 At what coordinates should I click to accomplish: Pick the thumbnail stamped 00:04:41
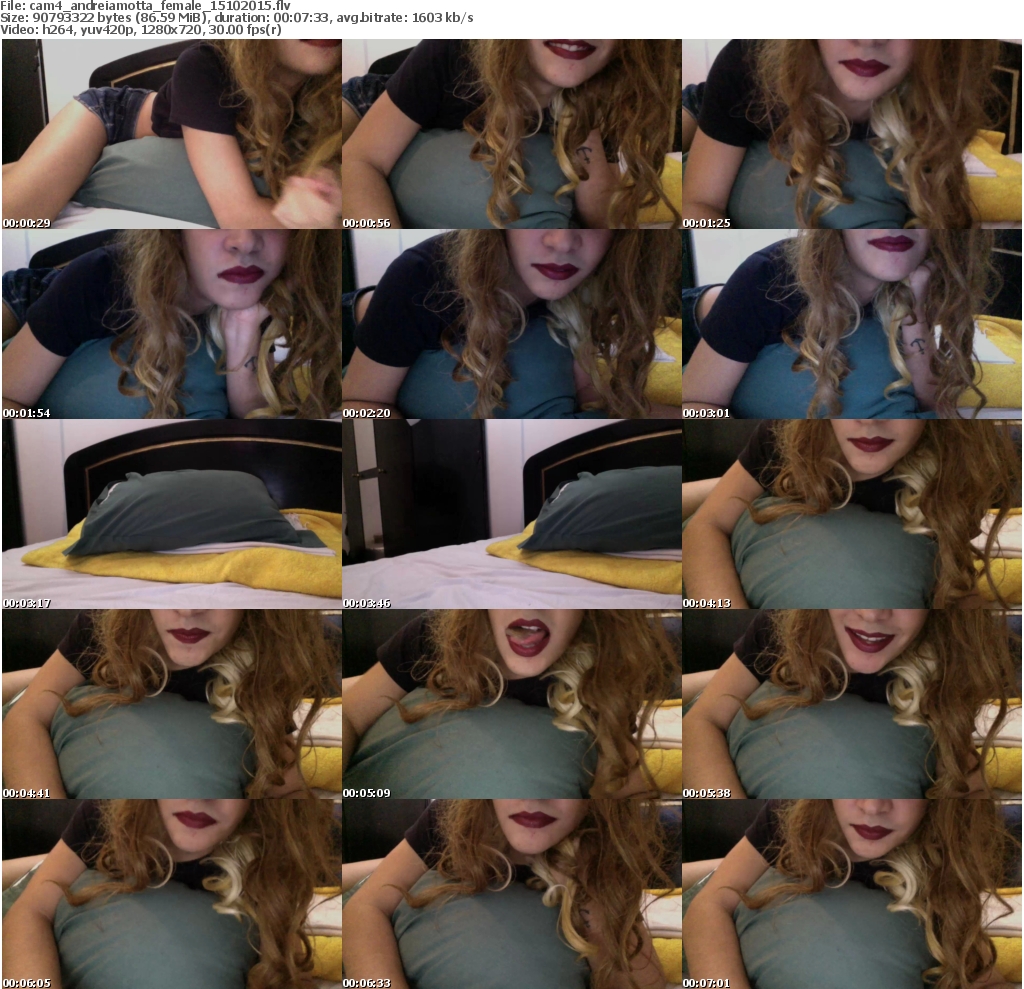point(171,704)
